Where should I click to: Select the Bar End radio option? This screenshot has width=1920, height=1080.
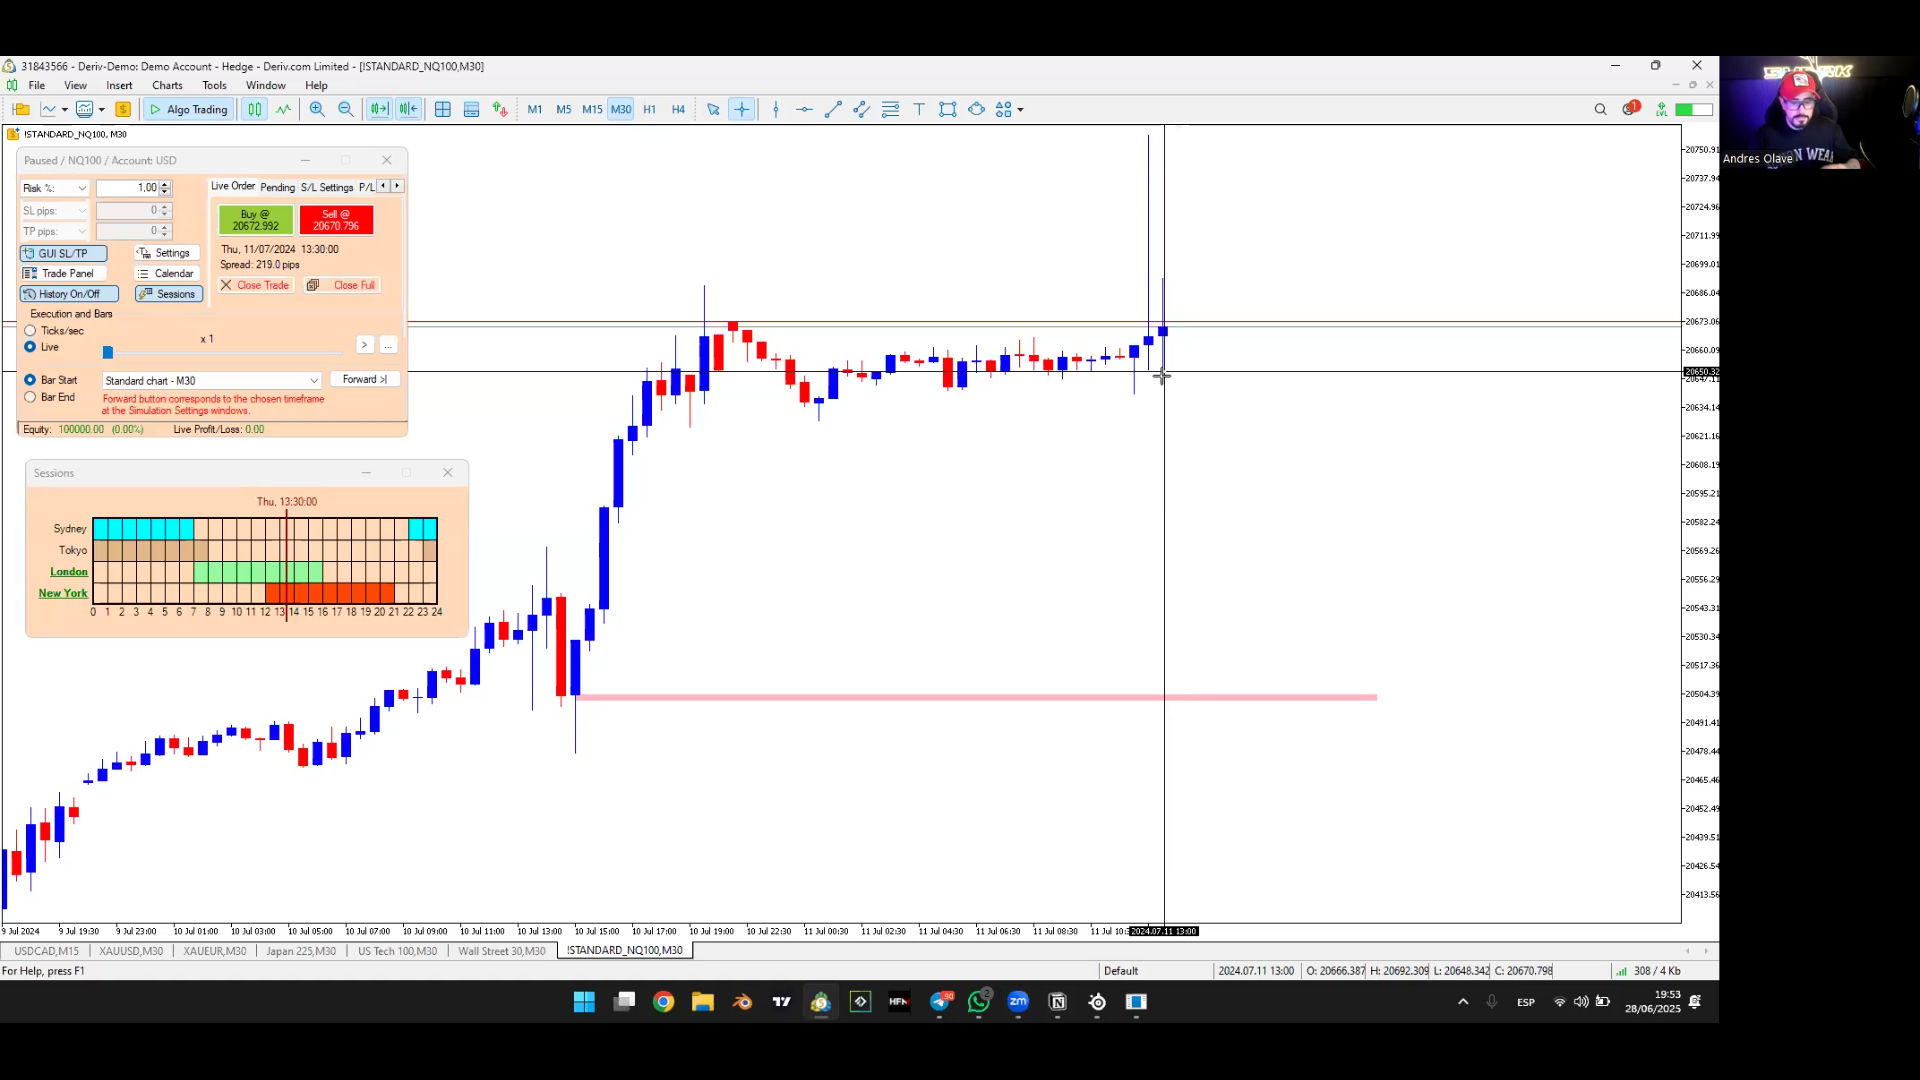coord(31,397)
